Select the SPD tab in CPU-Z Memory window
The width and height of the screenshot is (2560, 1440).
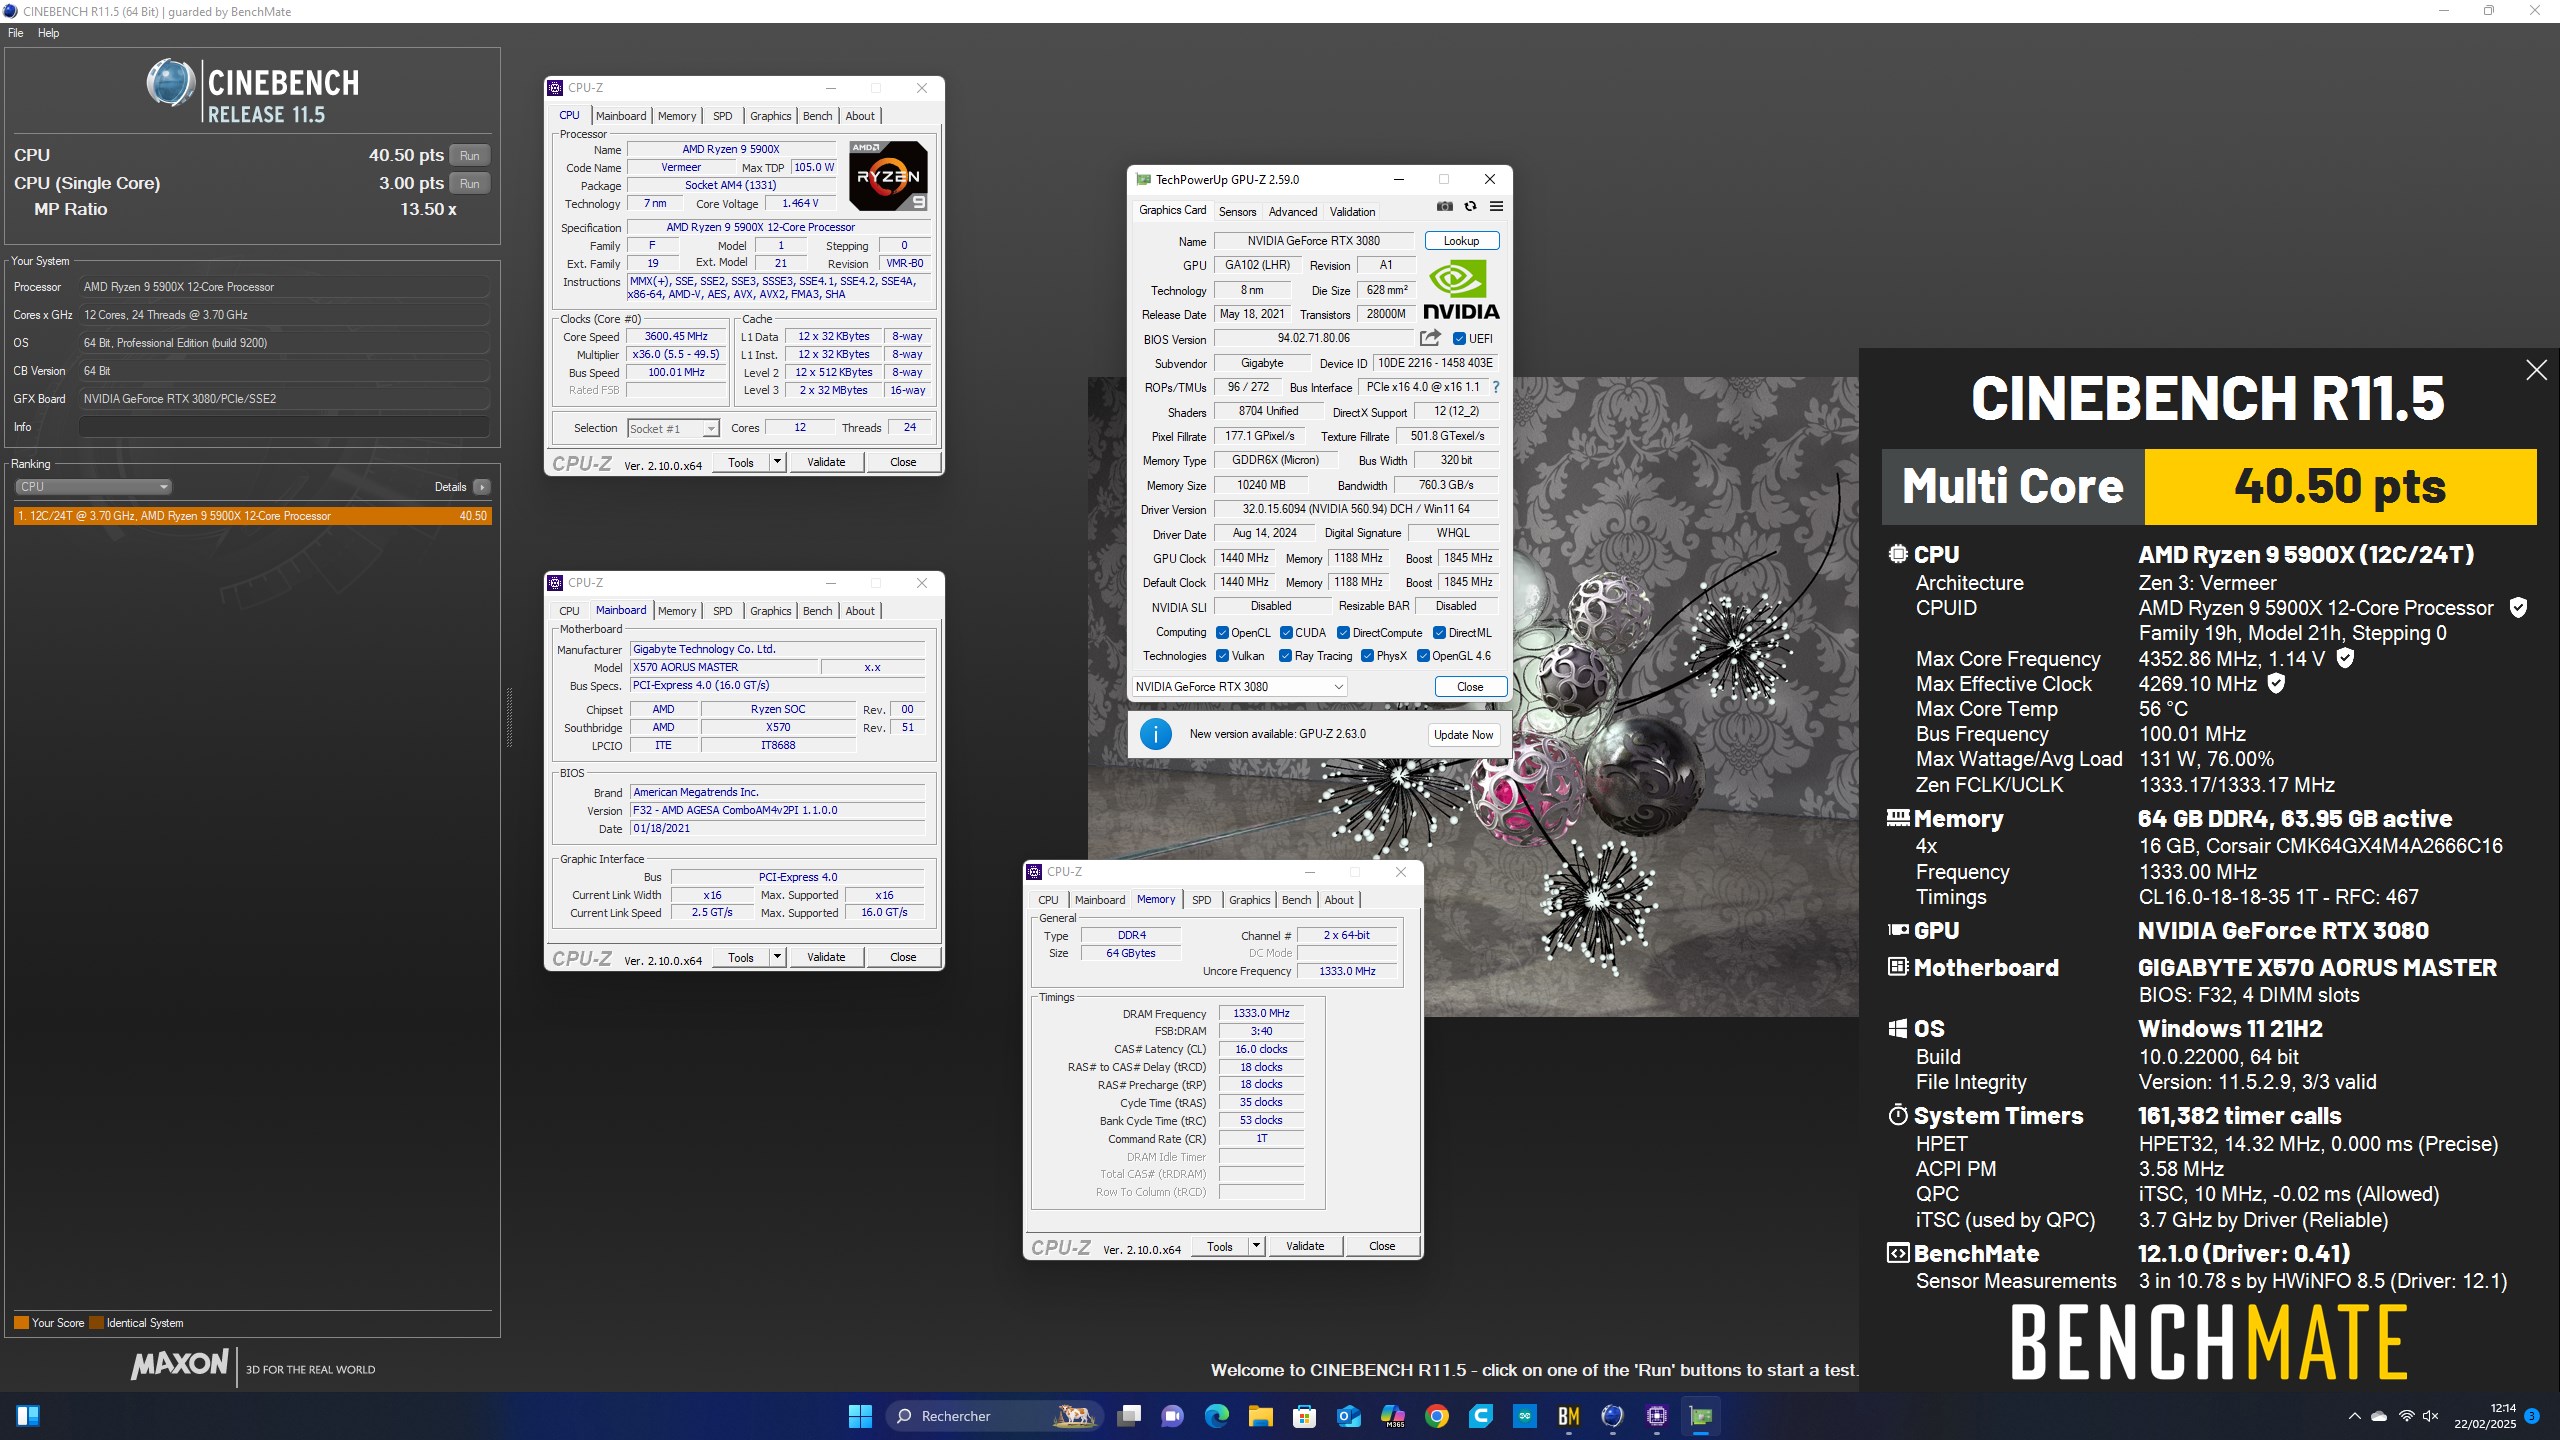1201,900
